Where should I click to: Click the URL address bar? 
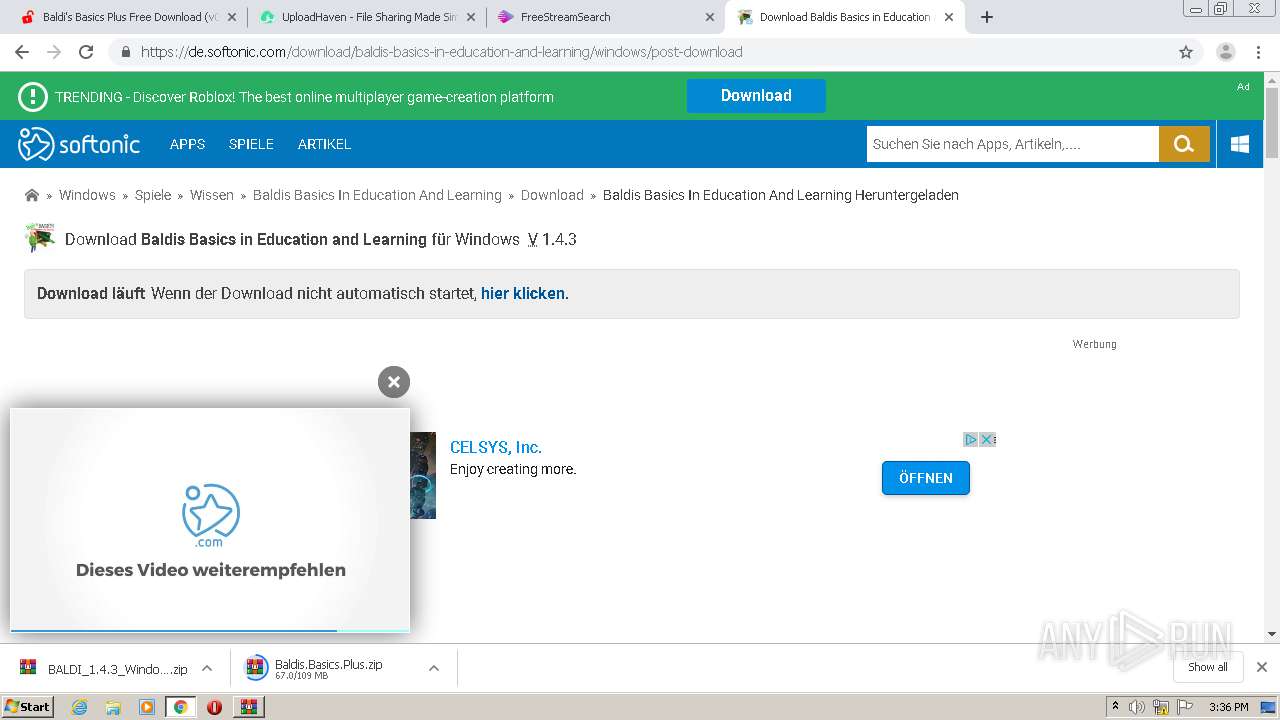coord(640,52)
